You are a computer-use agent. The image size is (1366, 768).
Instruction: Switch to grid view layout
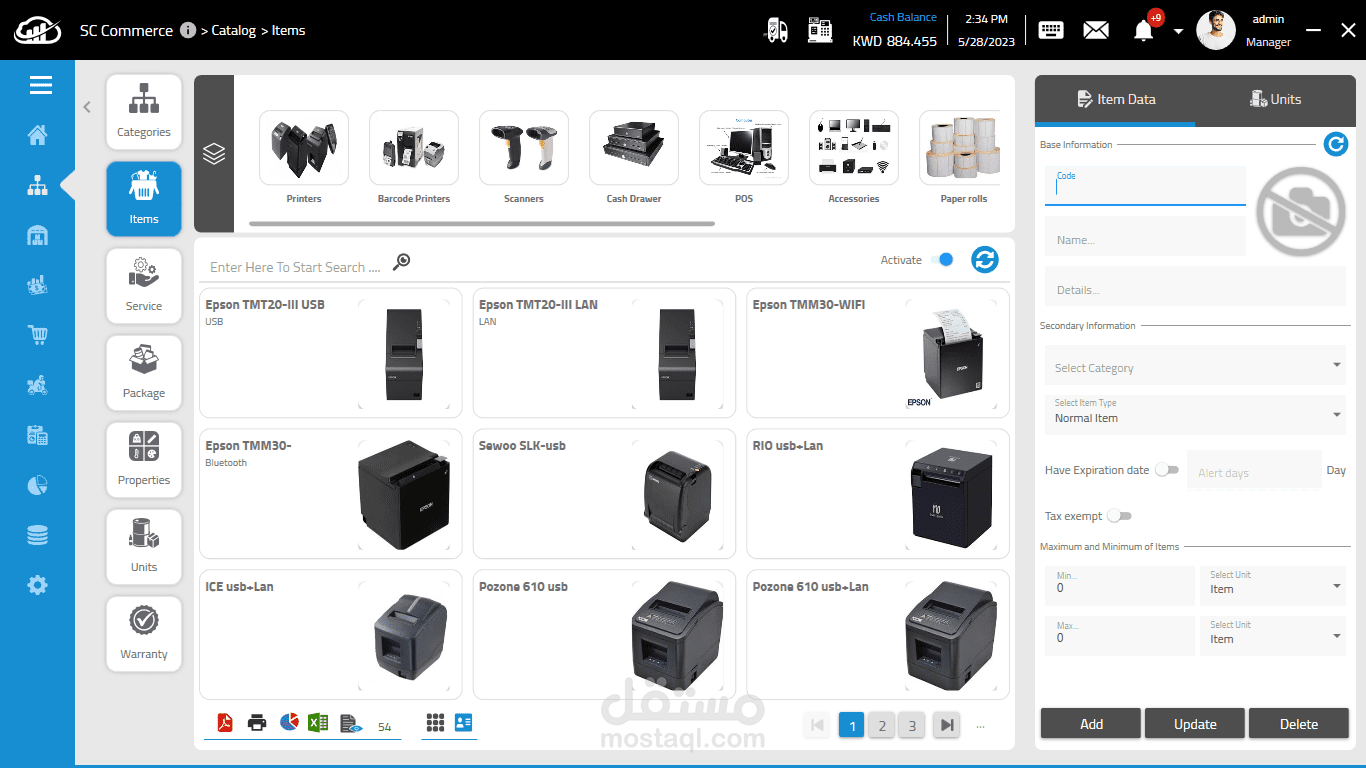[435, 722]
